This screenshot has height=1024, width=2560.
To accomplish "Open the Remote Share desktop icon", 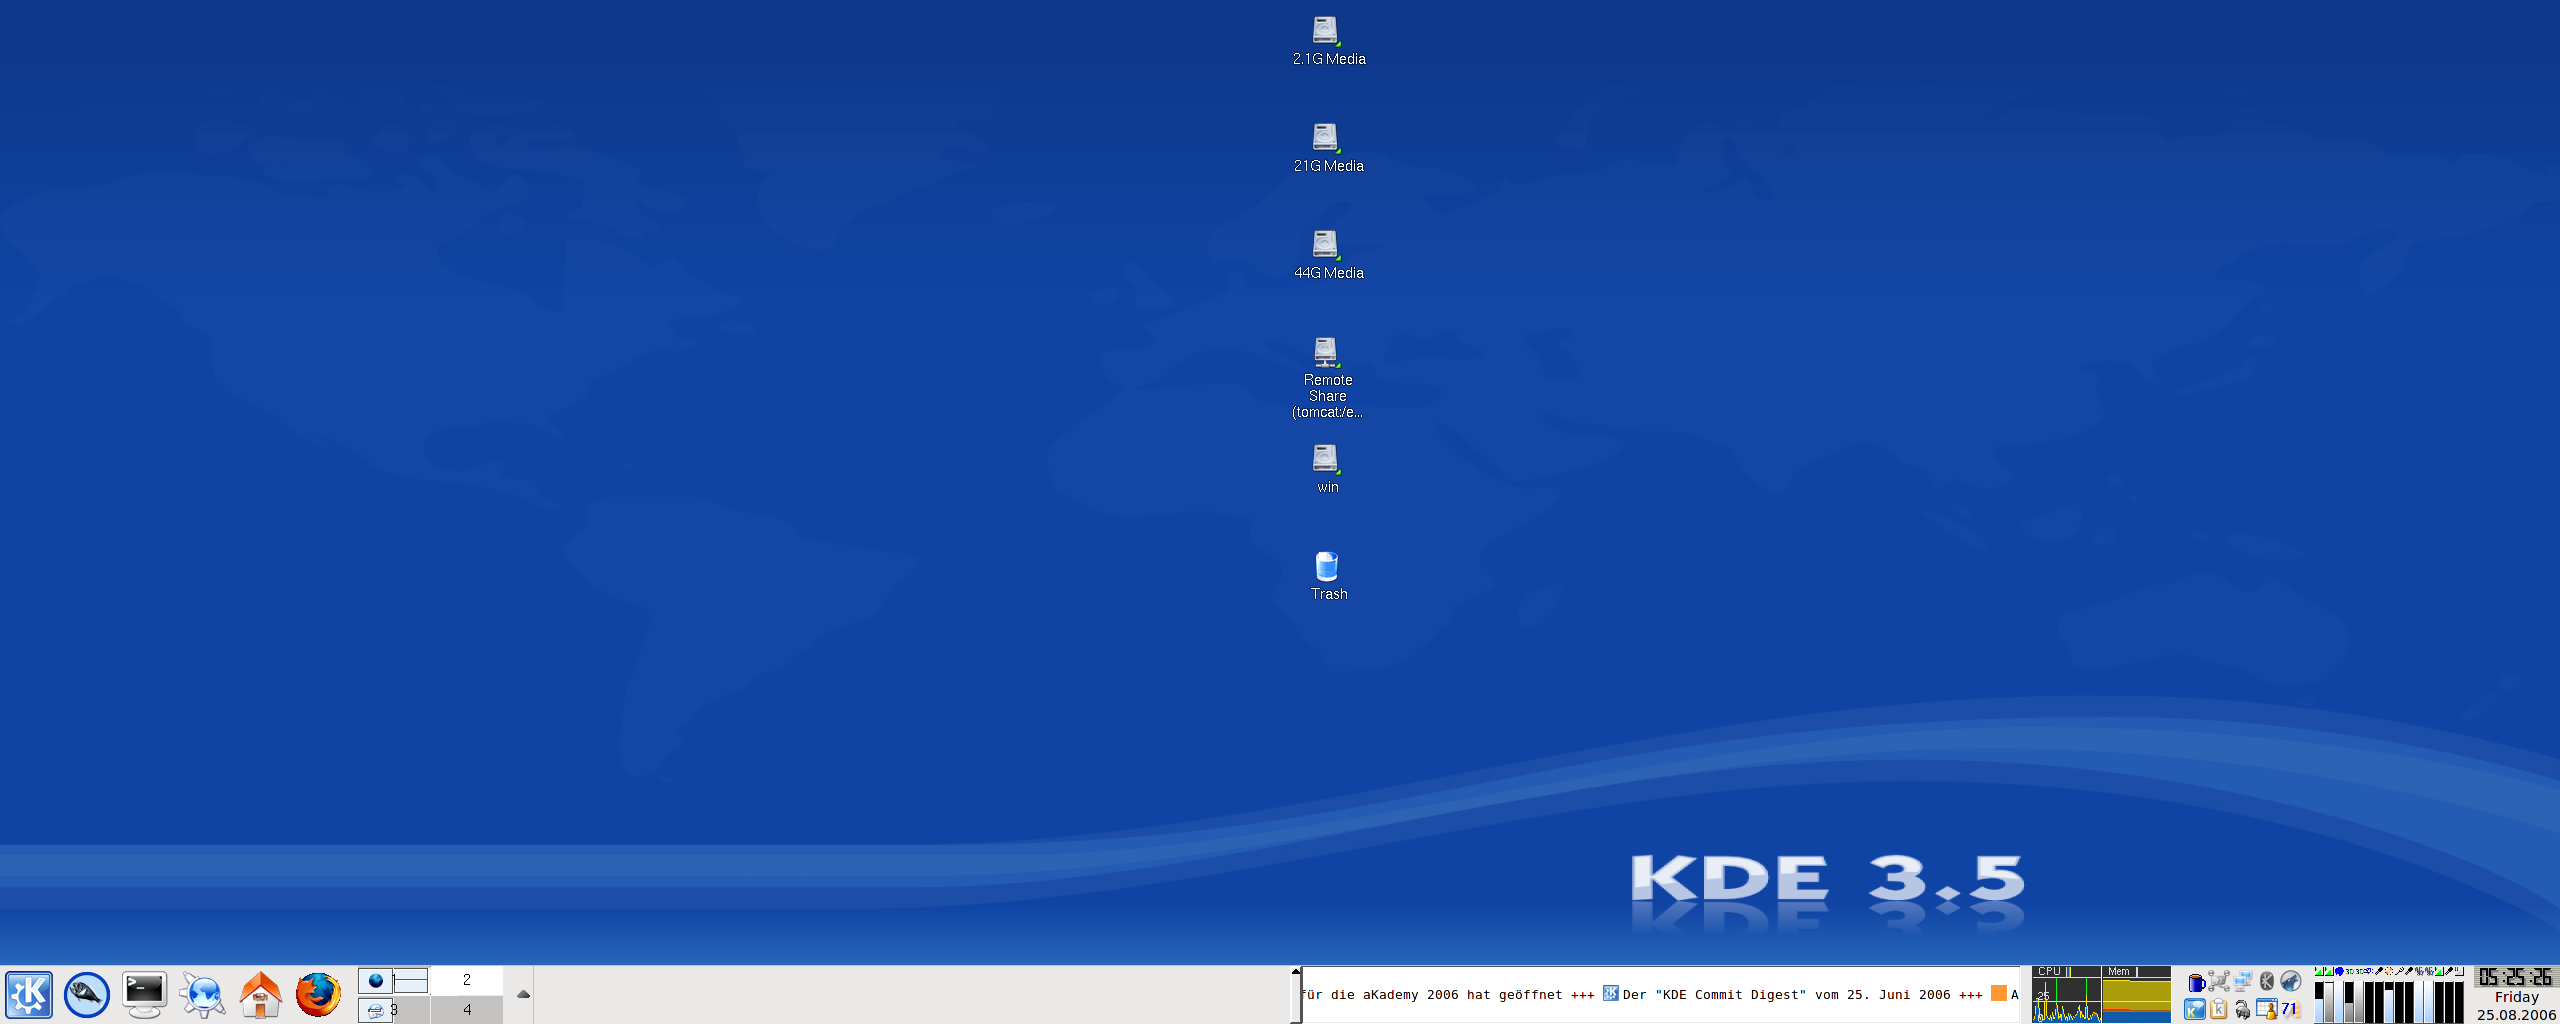I will point(1327,378).
